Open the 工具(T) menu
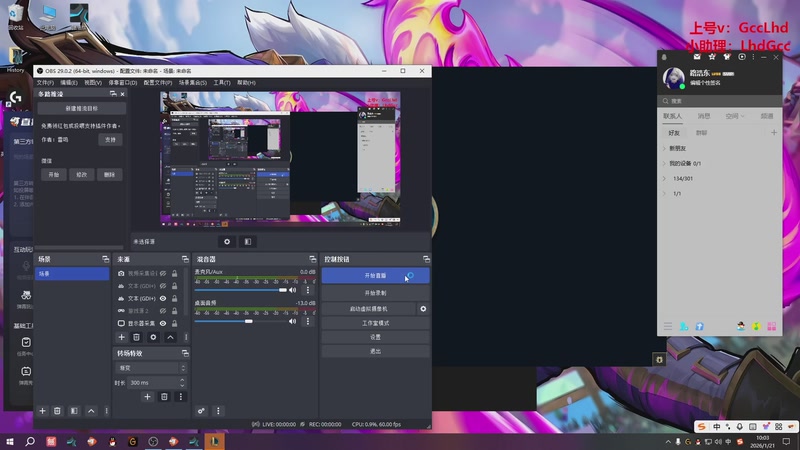 [222, 83]
